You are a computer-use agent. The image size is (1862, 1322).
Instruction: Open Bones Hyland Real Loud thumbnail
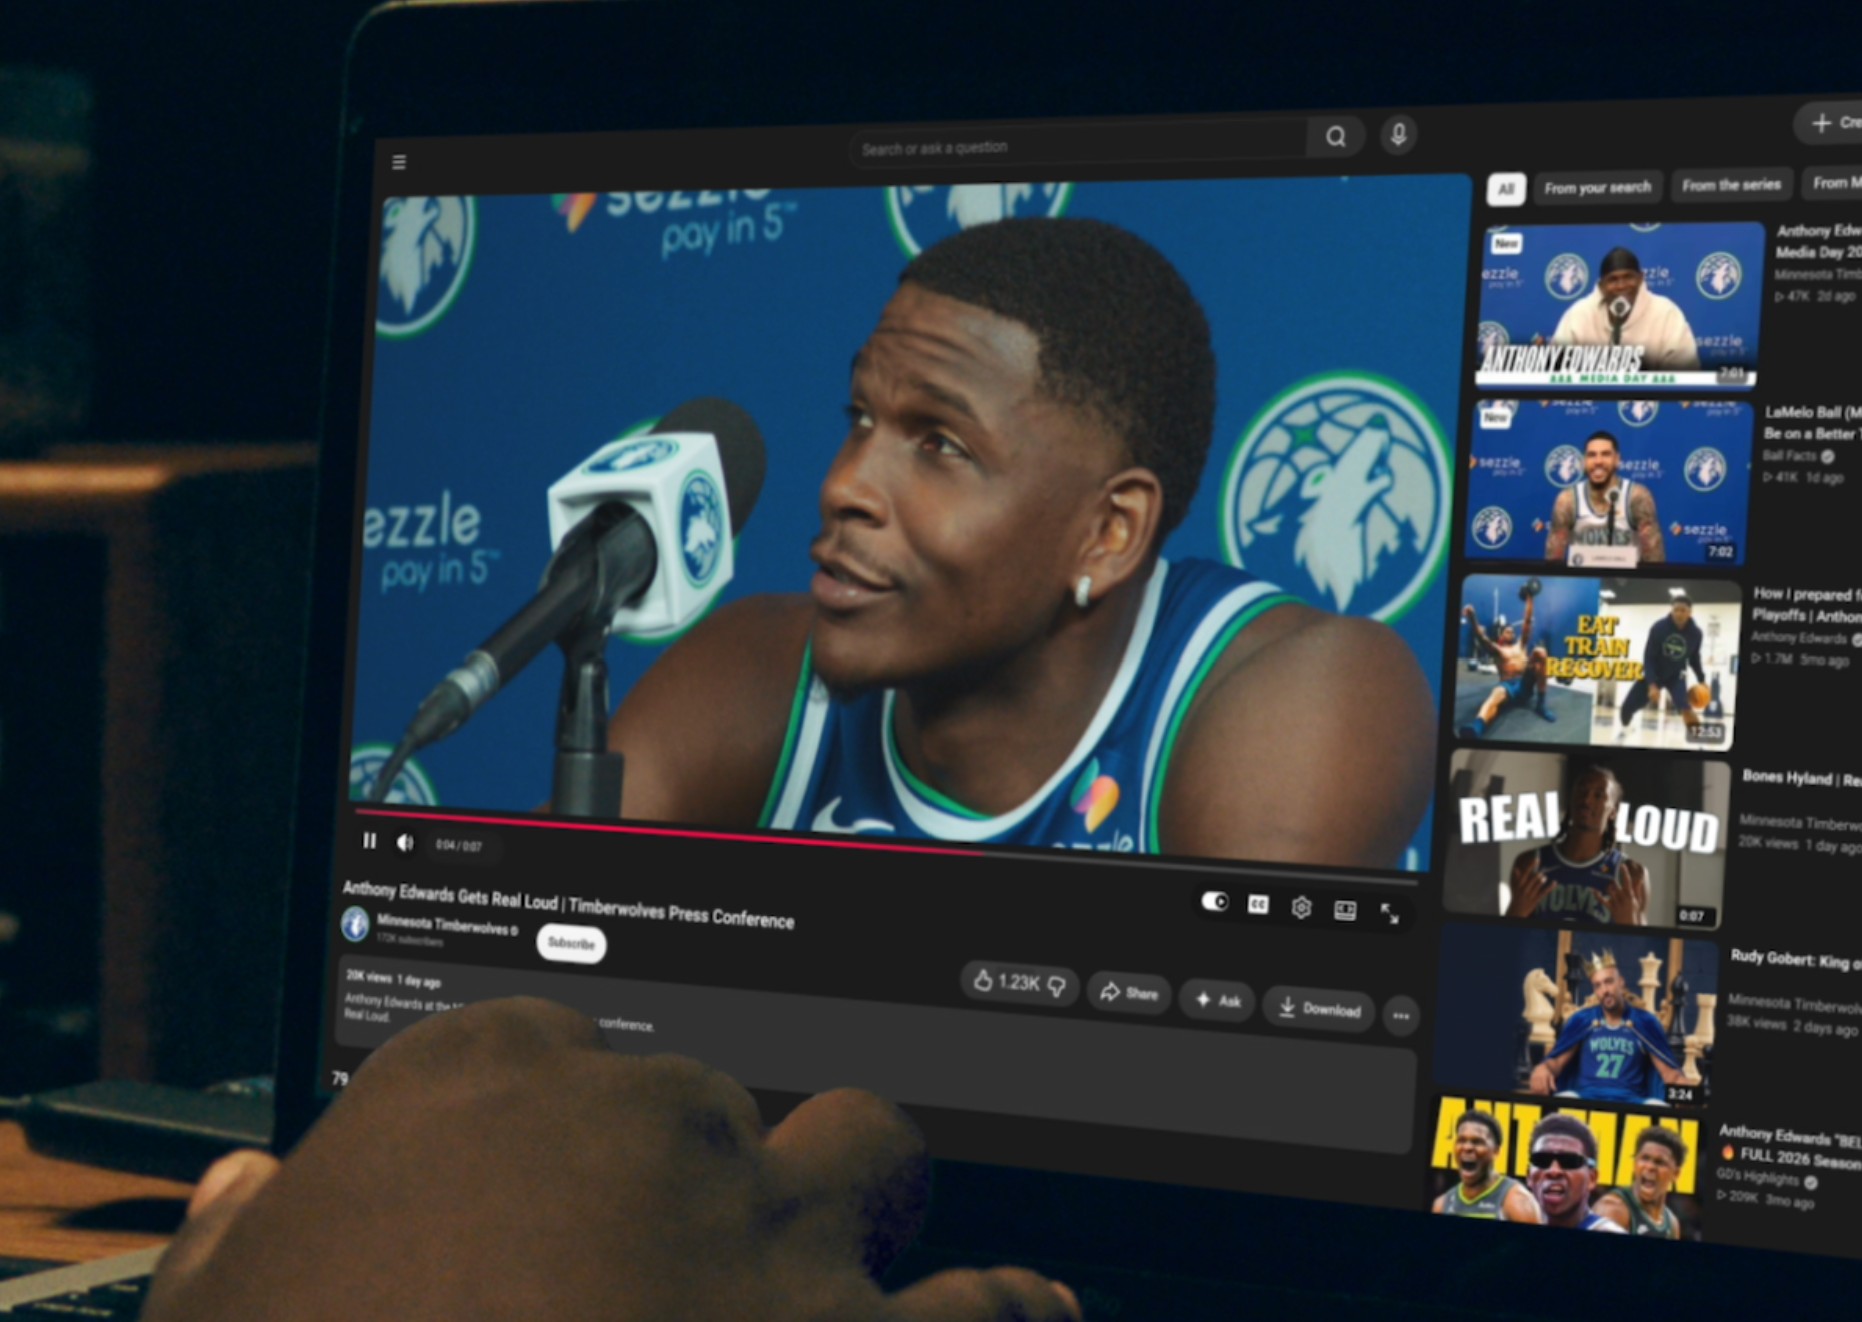click(1586, 840)
